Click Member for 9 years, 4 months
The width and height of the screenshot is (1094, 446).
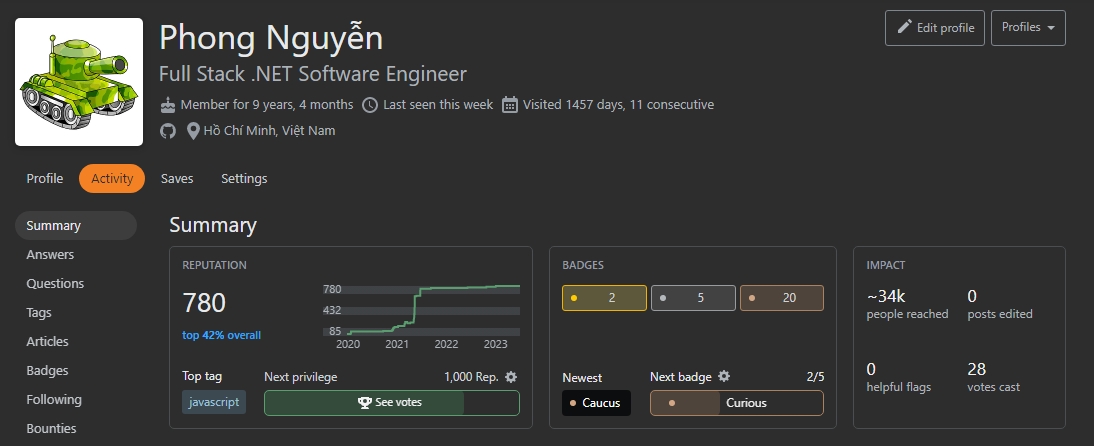coord(267,105)
